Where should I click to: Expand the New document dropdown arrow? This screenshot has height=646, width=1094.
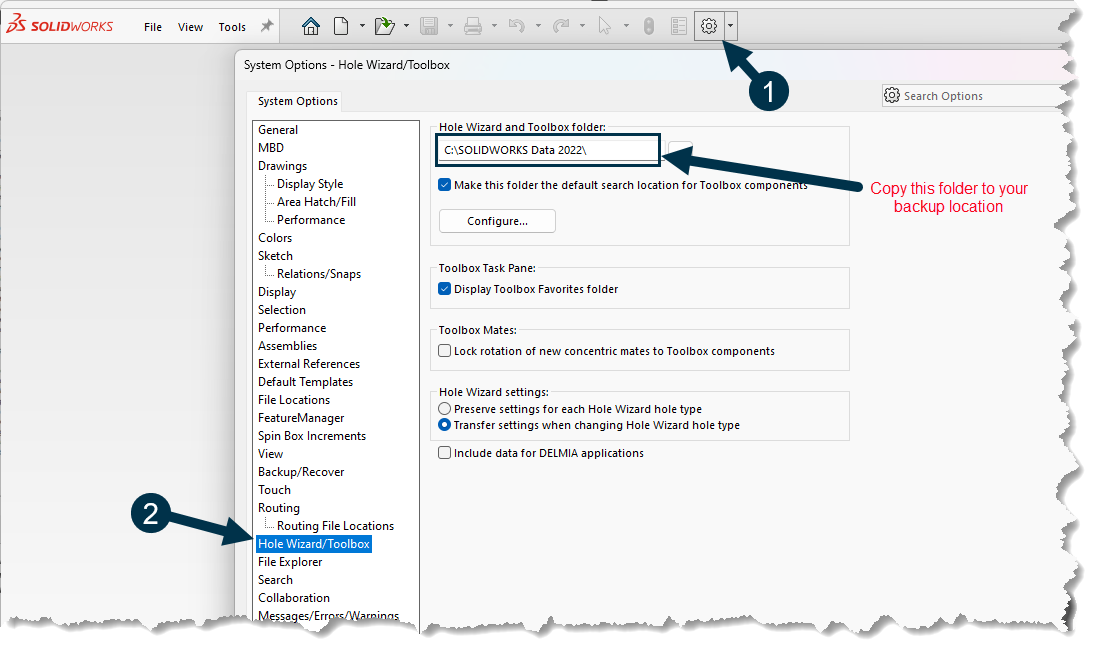click(x=362, y=27)
